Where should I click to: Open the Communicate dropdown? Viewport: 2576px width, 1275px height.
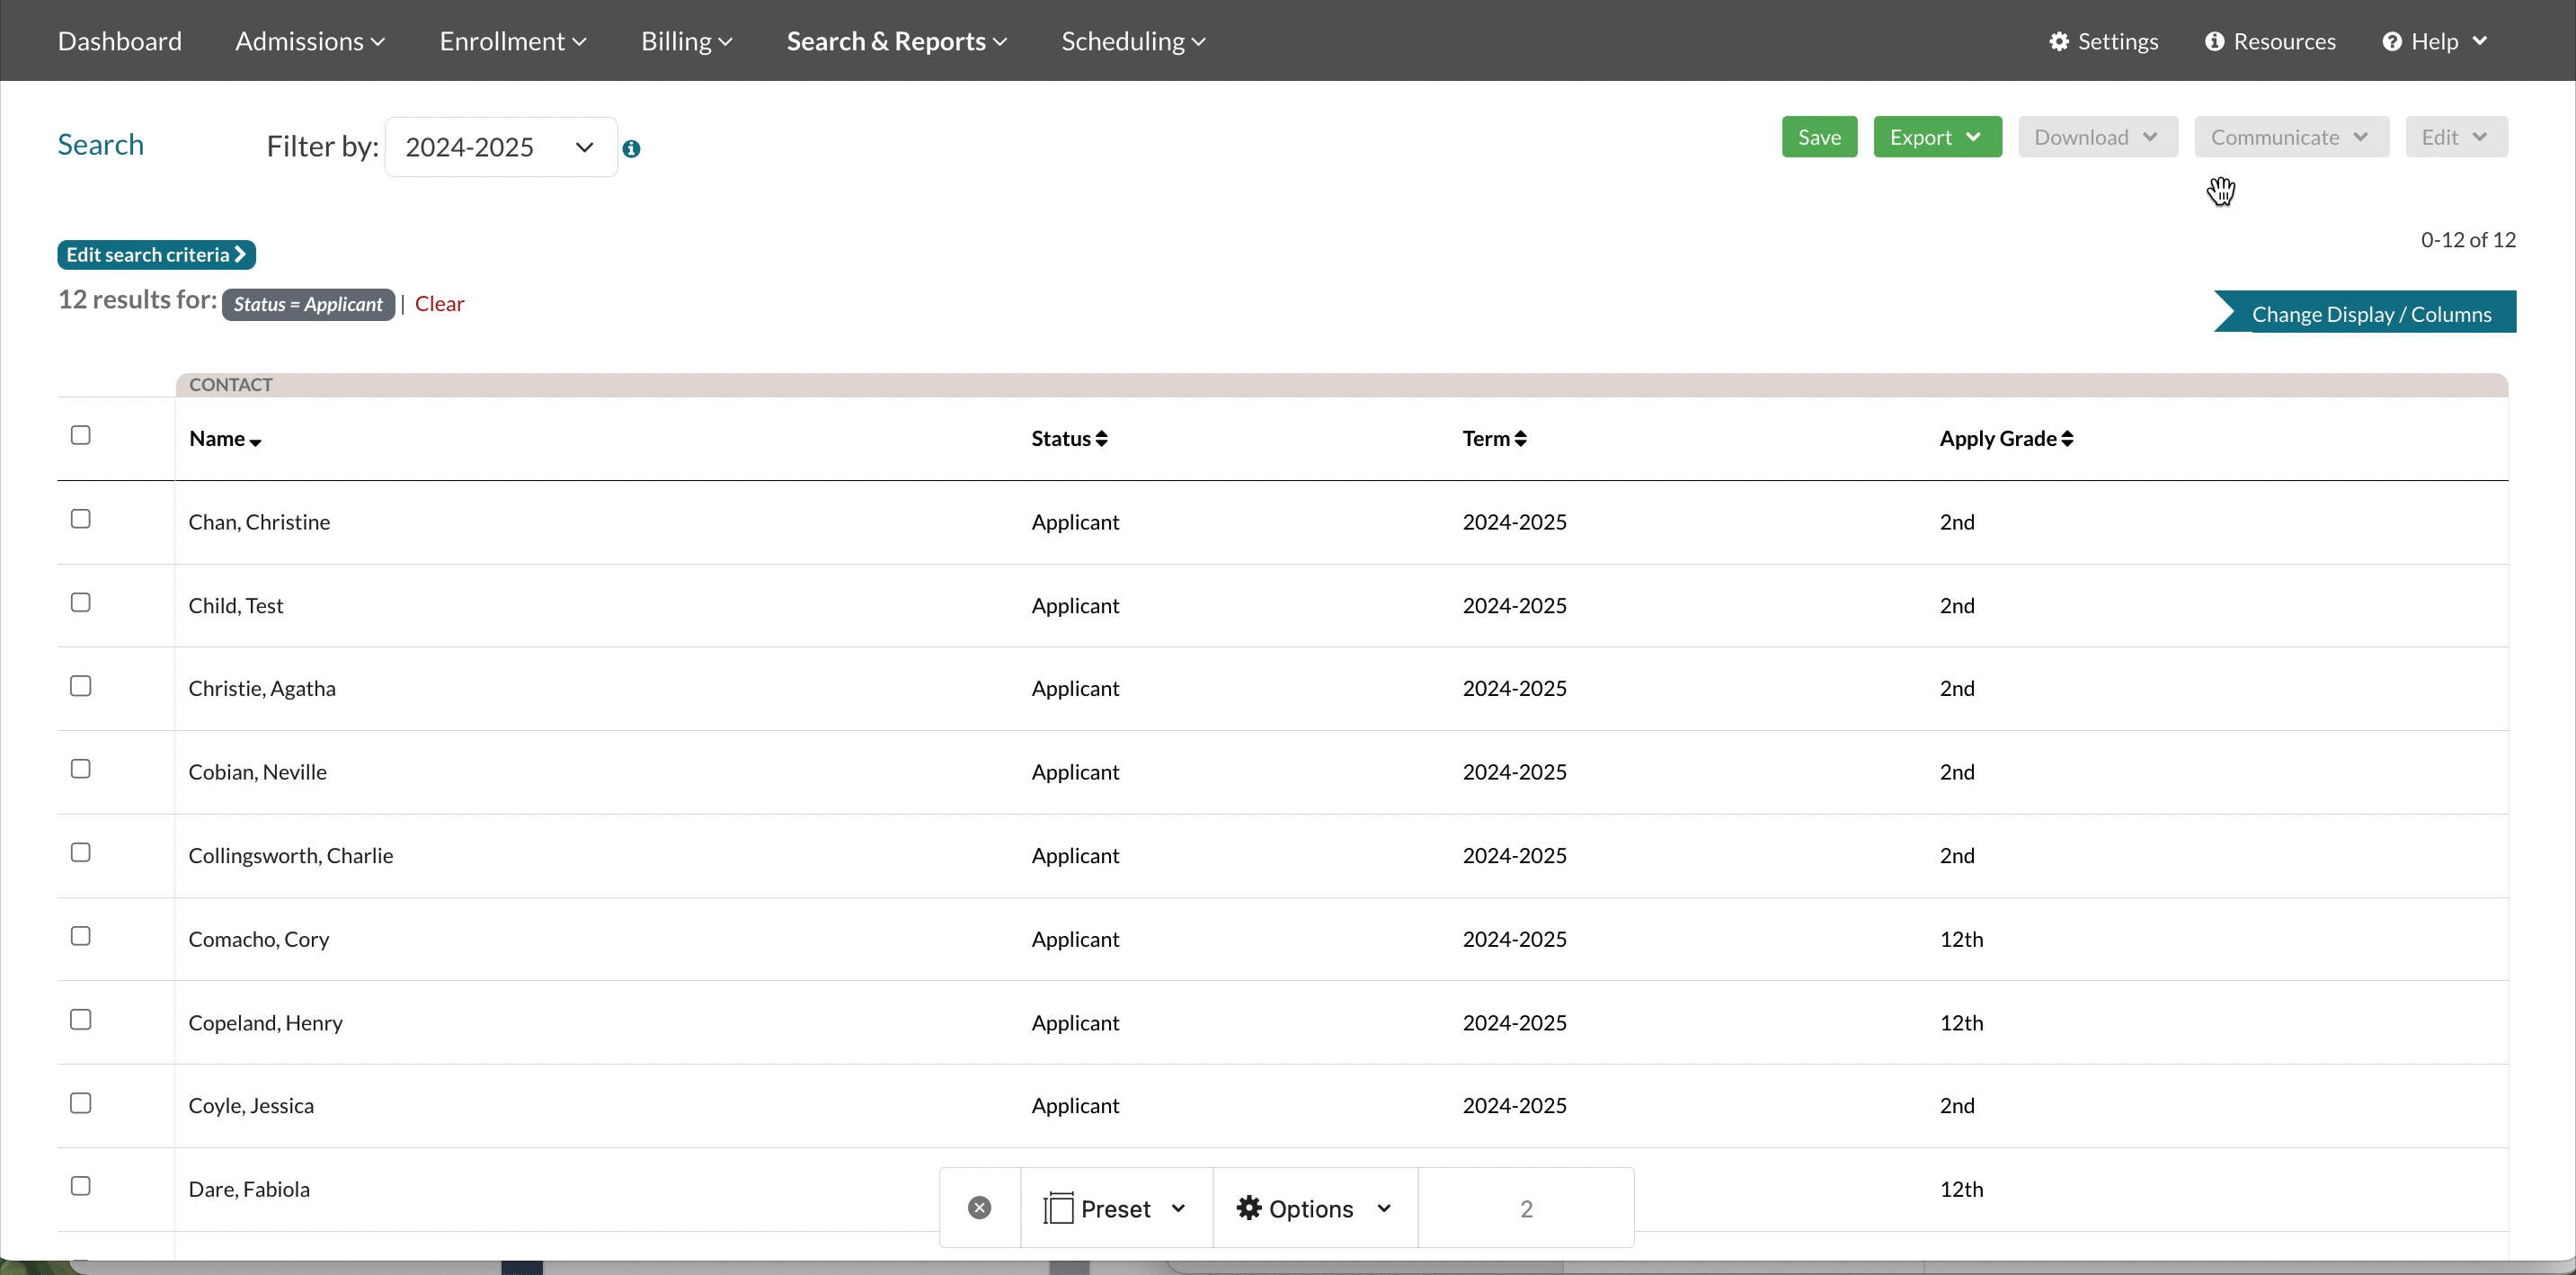[x=2290, y=137]
